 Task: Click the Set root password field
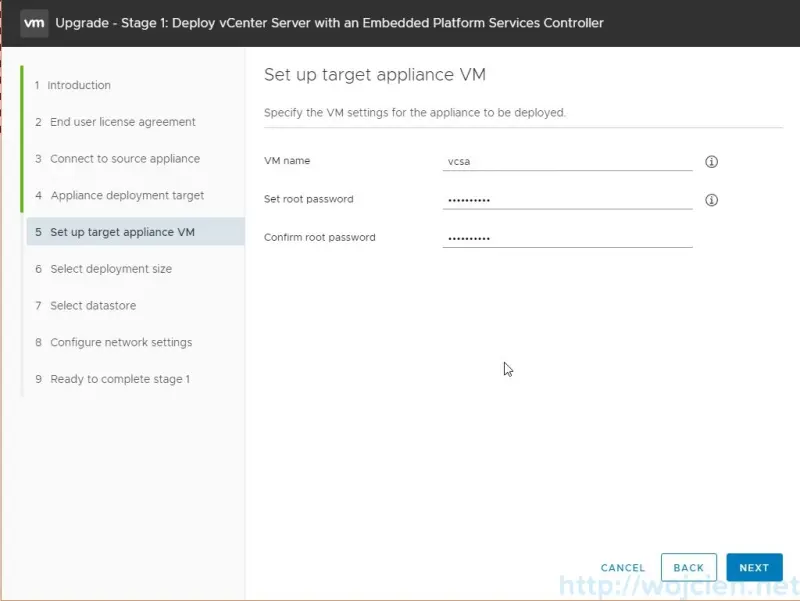[566, 197]
